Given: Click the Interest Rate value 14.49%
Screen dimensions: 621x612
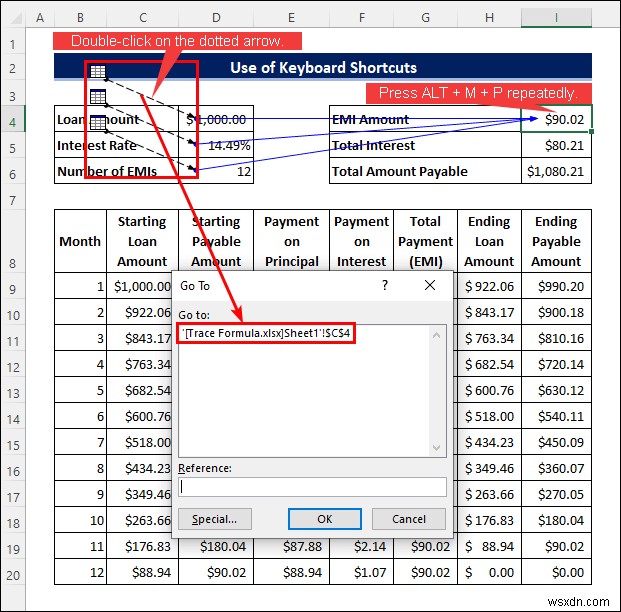Looking at the screenshot, I should tap(216, 145).
